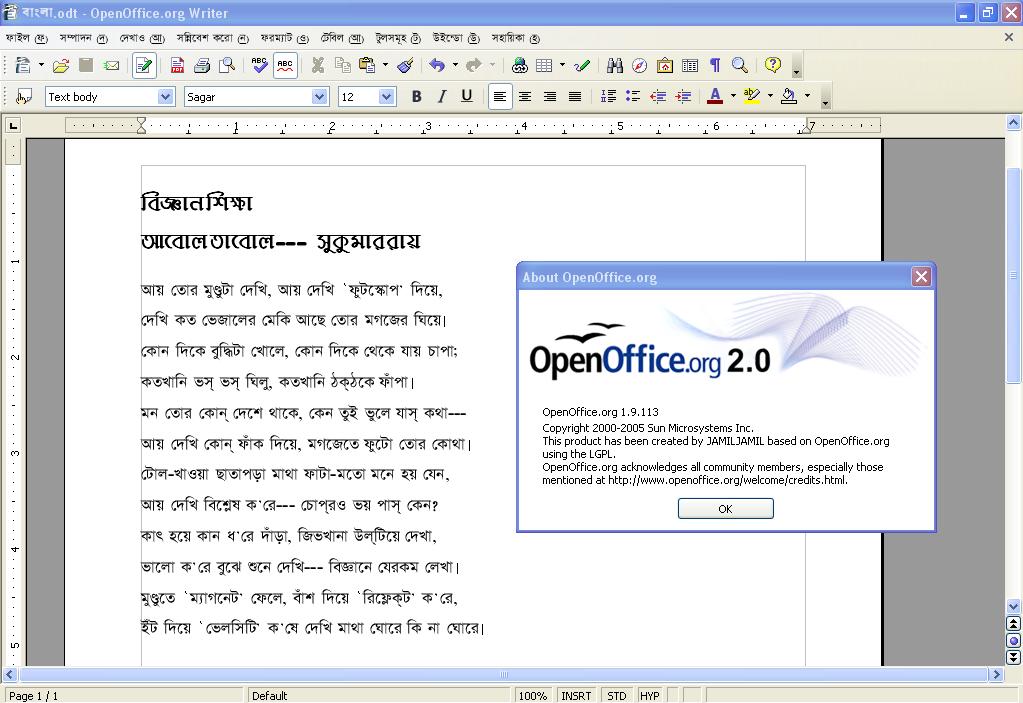Expand the Undo history dropdown arrow
This screenshot has width=1023, height=703.
pos(455,65)
